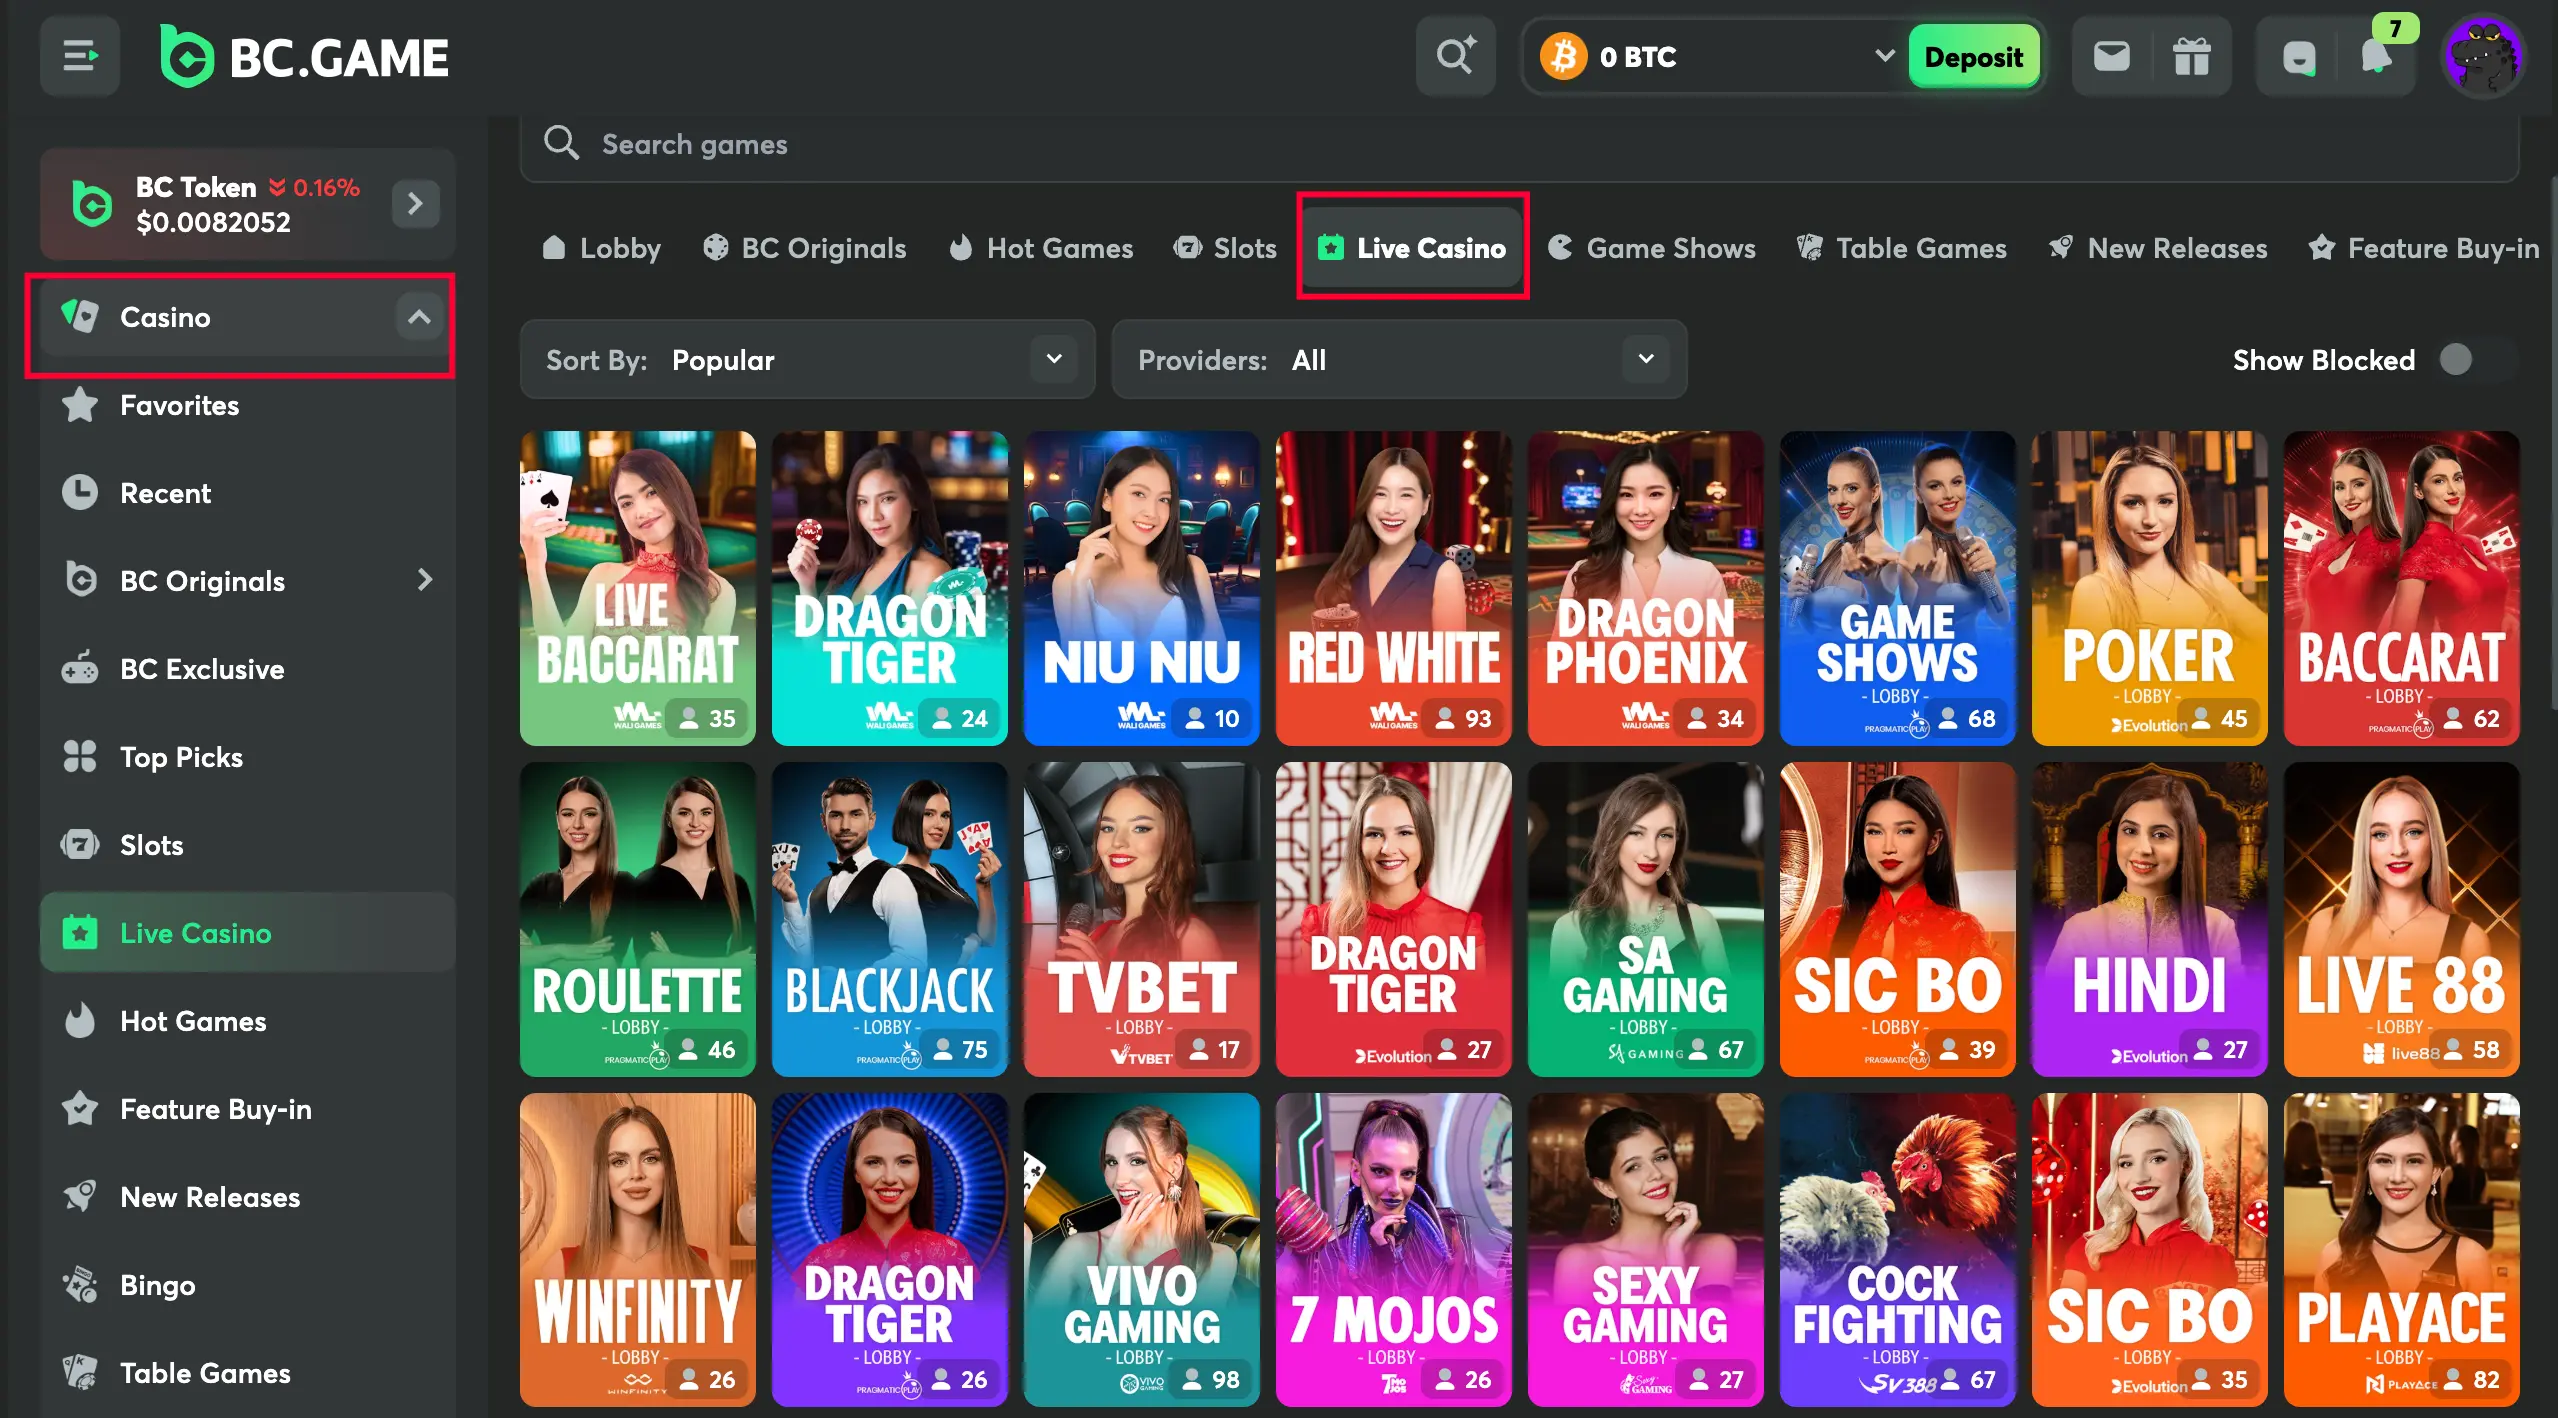
Task: Open the Live Baccarat game thumbnail
Action: tap(638, 588)
